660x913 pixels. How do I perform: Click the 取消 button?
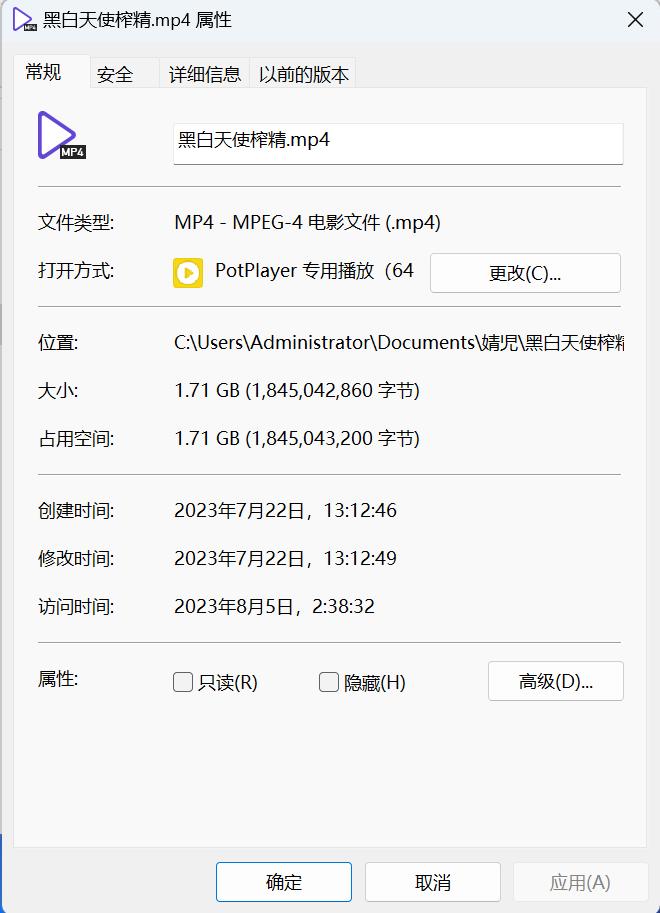(x=432, y=882)
